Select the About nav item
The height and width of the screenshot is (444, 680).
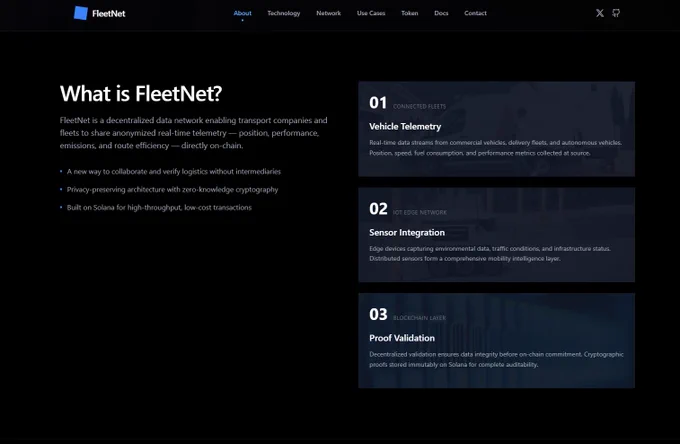tap(242, 13)
